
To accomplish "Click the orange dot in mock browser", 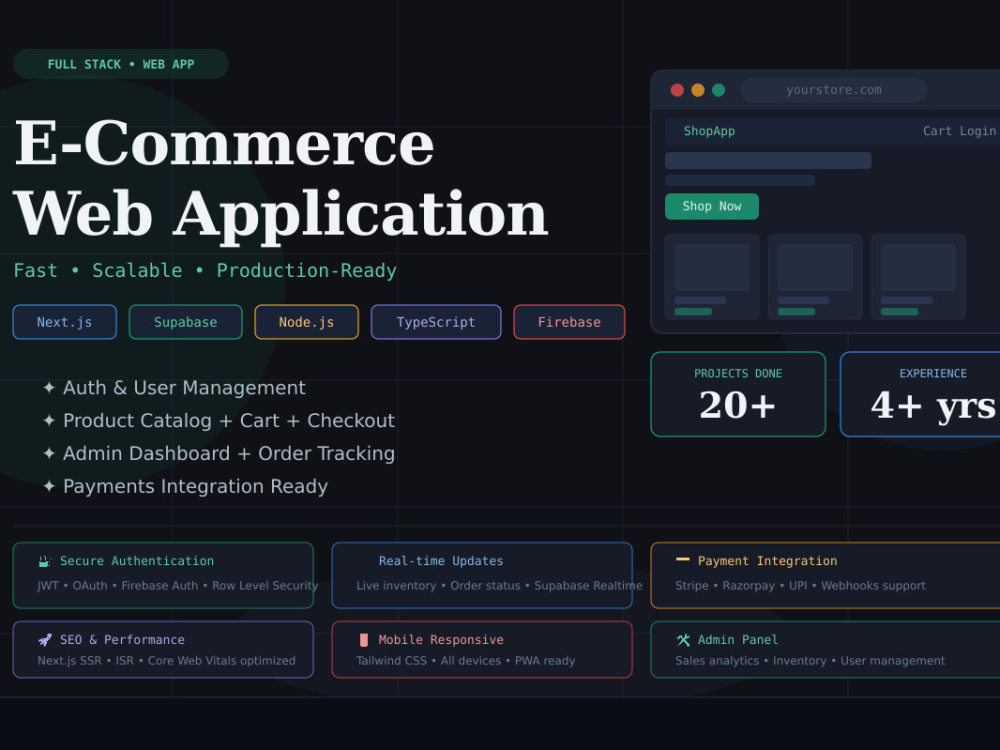I will coord(698,90).
